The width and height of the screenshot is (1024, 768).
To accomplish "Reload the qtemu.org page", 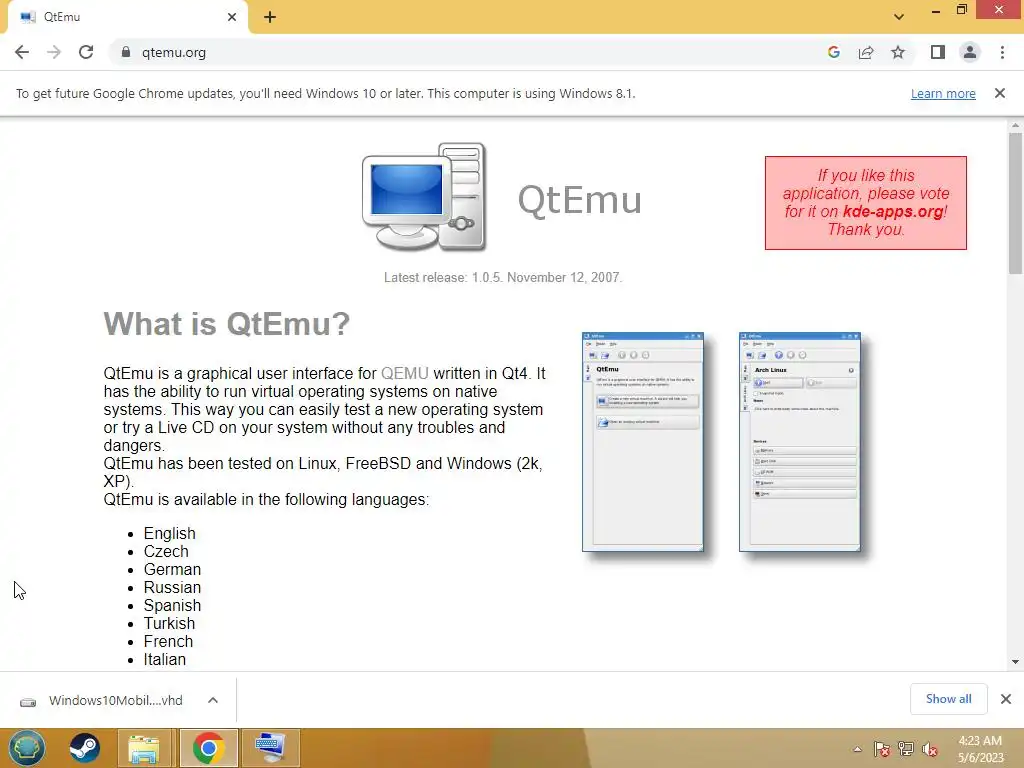I will coord(86,52).
